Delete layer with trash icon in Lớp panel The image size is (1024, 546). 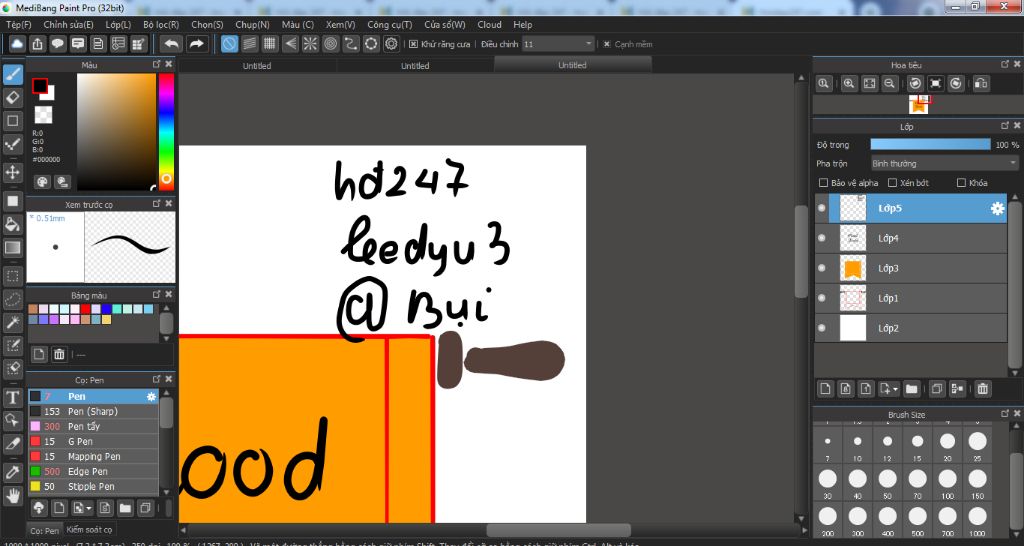pyautogui.click(x=982, y=389)
